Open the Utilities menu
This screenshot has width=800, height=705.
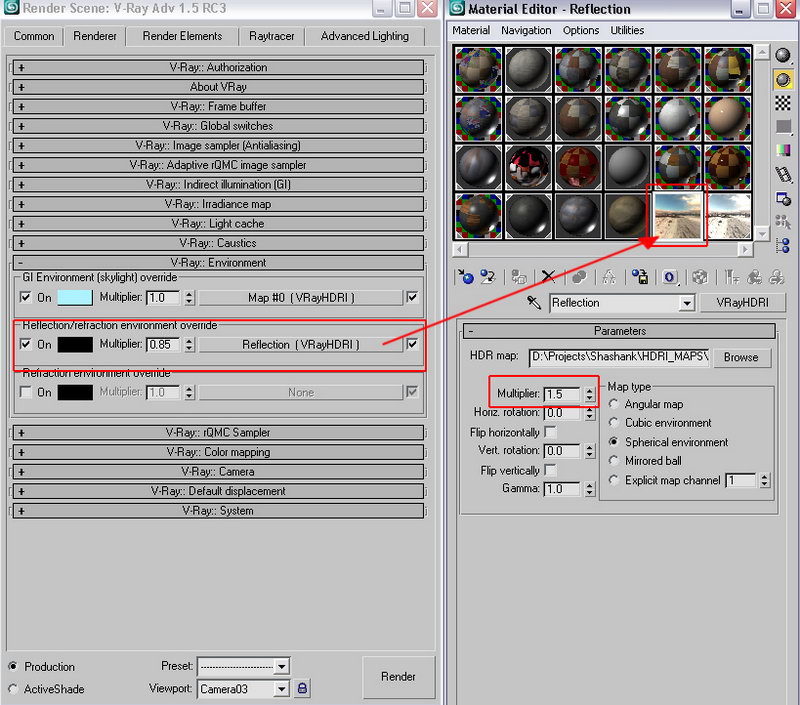coord(628,31)
